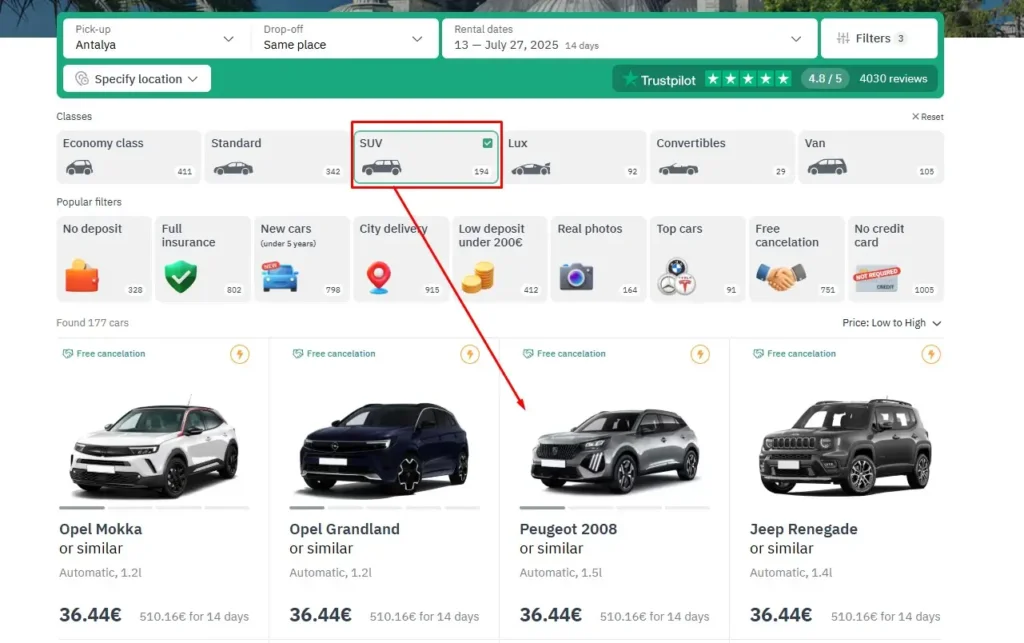Open the Price: Low to High sort dropdown
Screen dimensions: 1024x643
point(891,323)
